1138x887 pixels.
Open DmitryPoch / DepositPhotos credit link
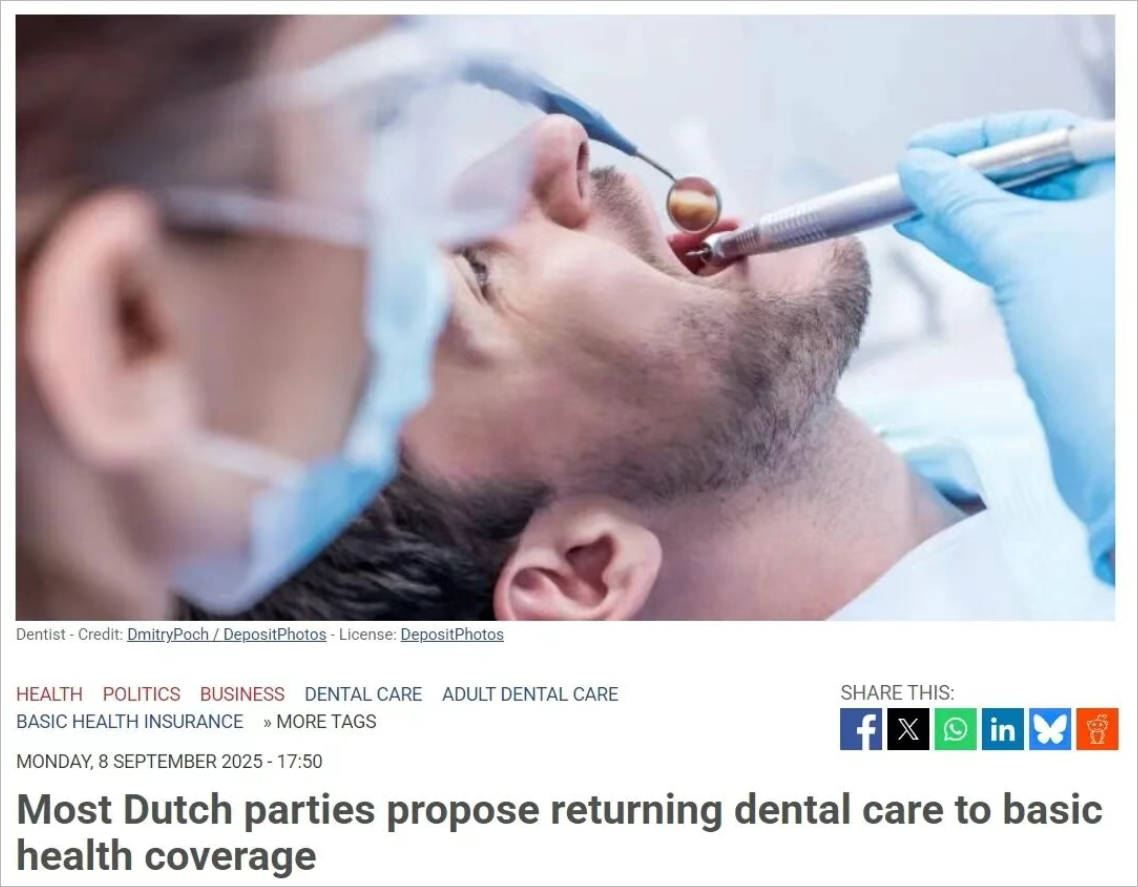pyautogui.click(x=226, y=634)
